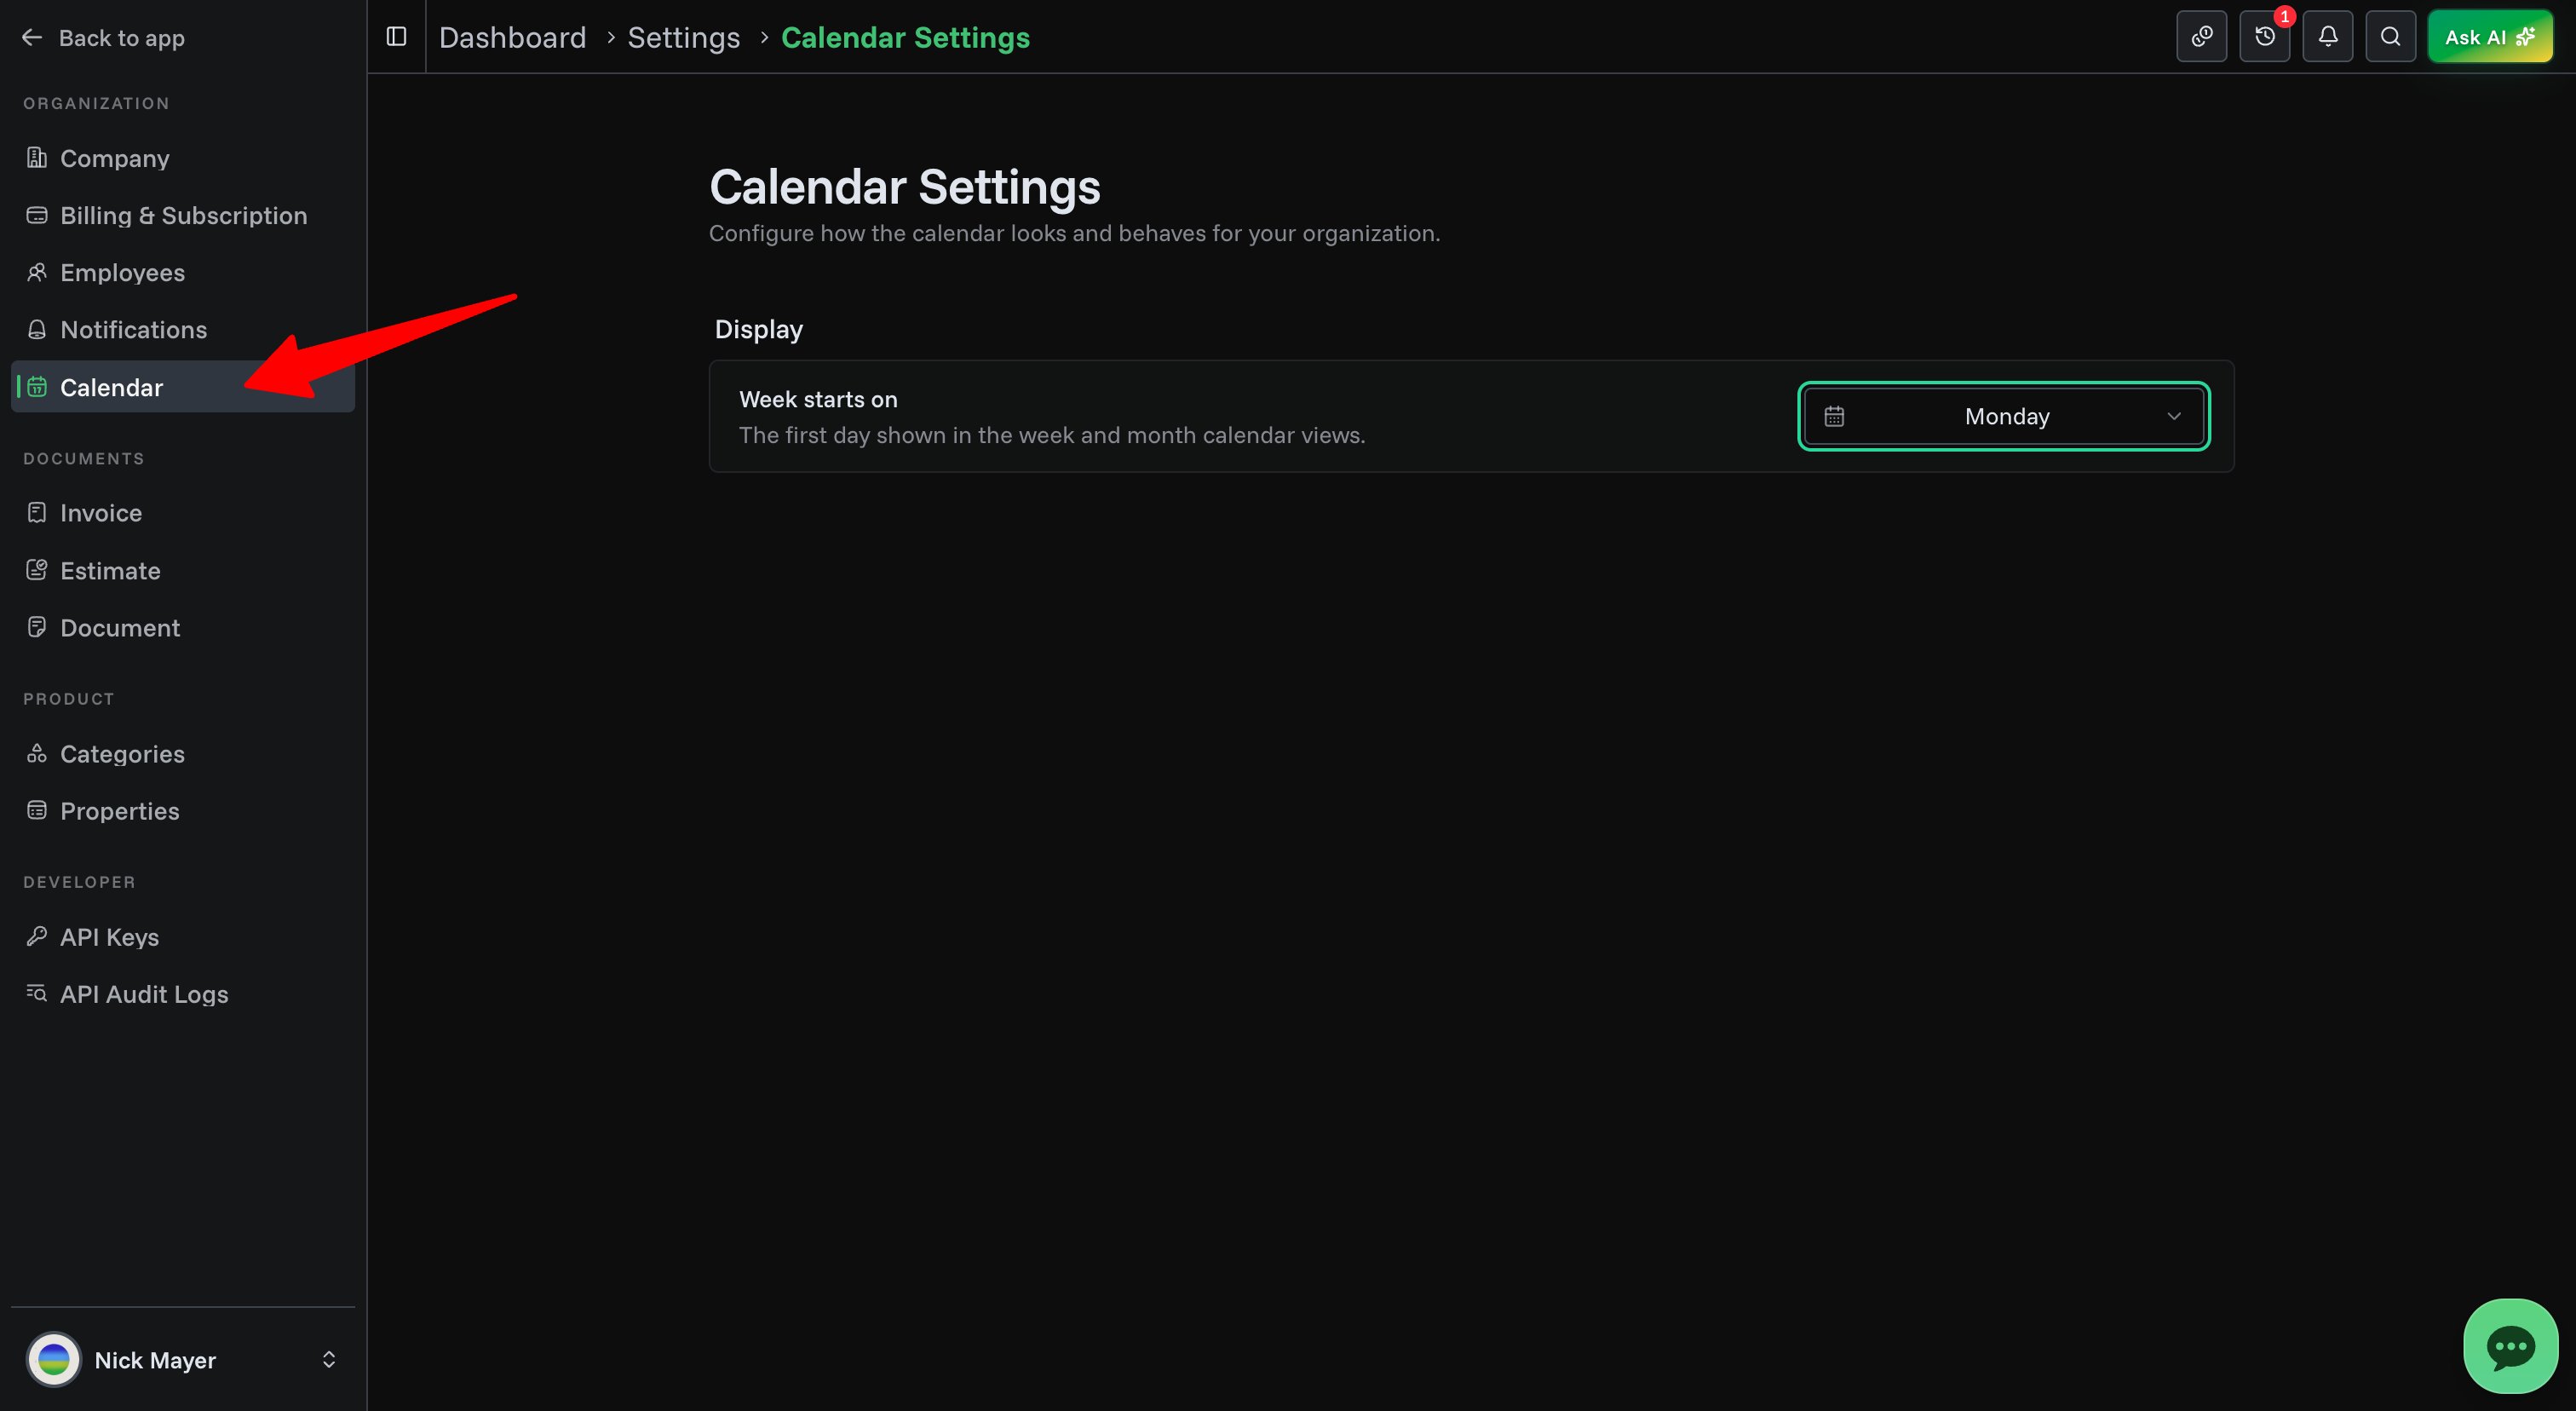
Task: Open the history icon with red badge
Action: point(2265,36)
